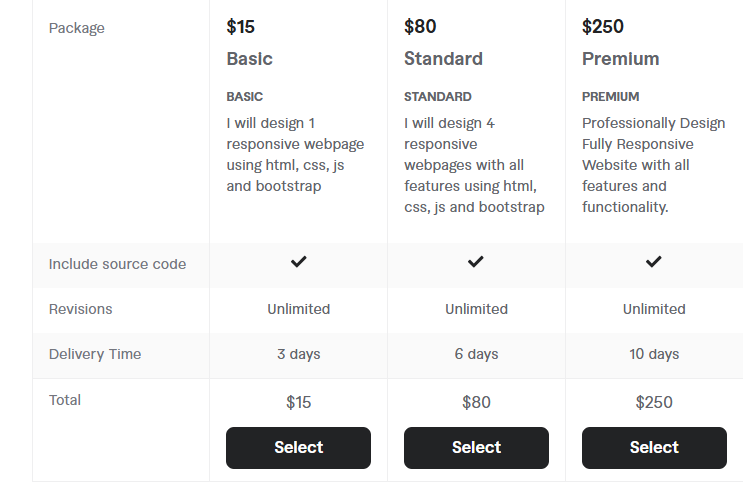
Task: Click the Total $80 amount
Action: click(x=476, y=402)
